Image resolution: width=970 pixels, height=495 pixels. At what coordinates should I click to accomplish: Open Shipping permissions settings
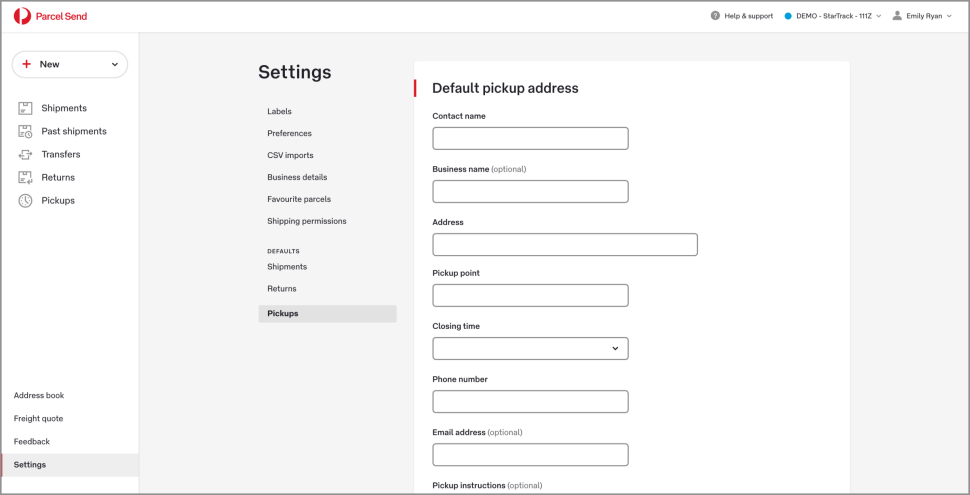306,221
